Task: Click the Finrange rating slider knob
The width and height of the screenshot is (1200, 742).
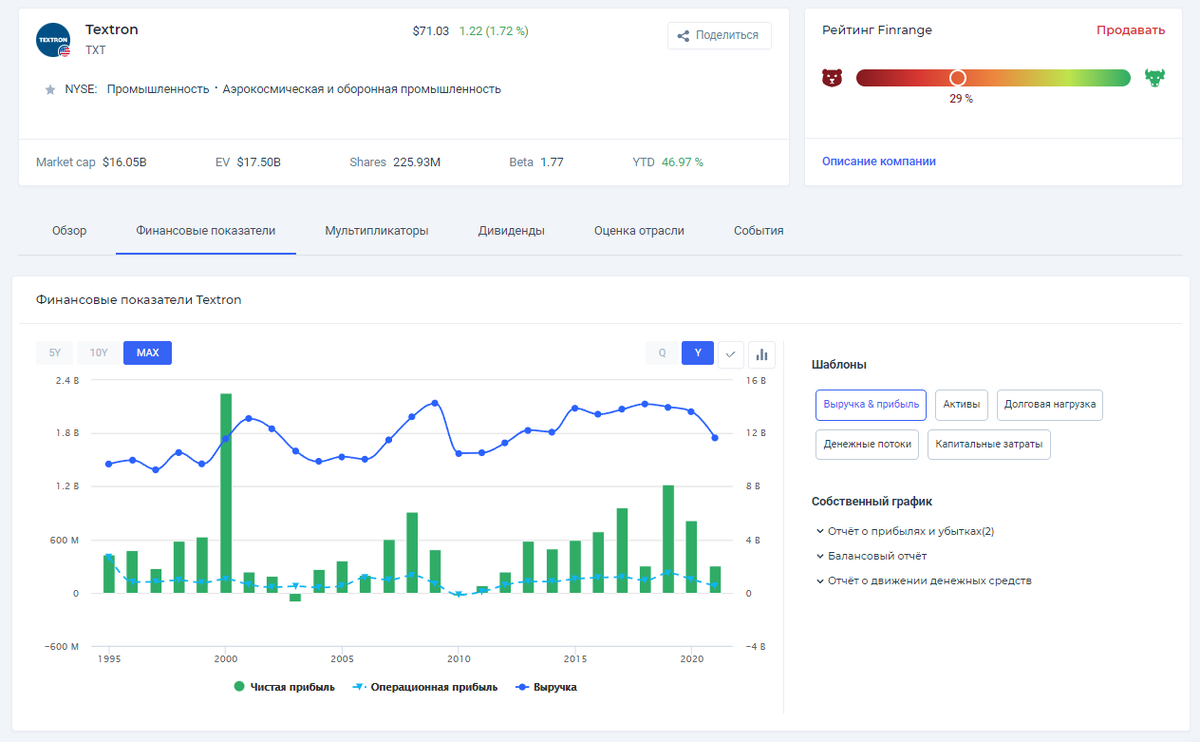Action: [958, 78]
